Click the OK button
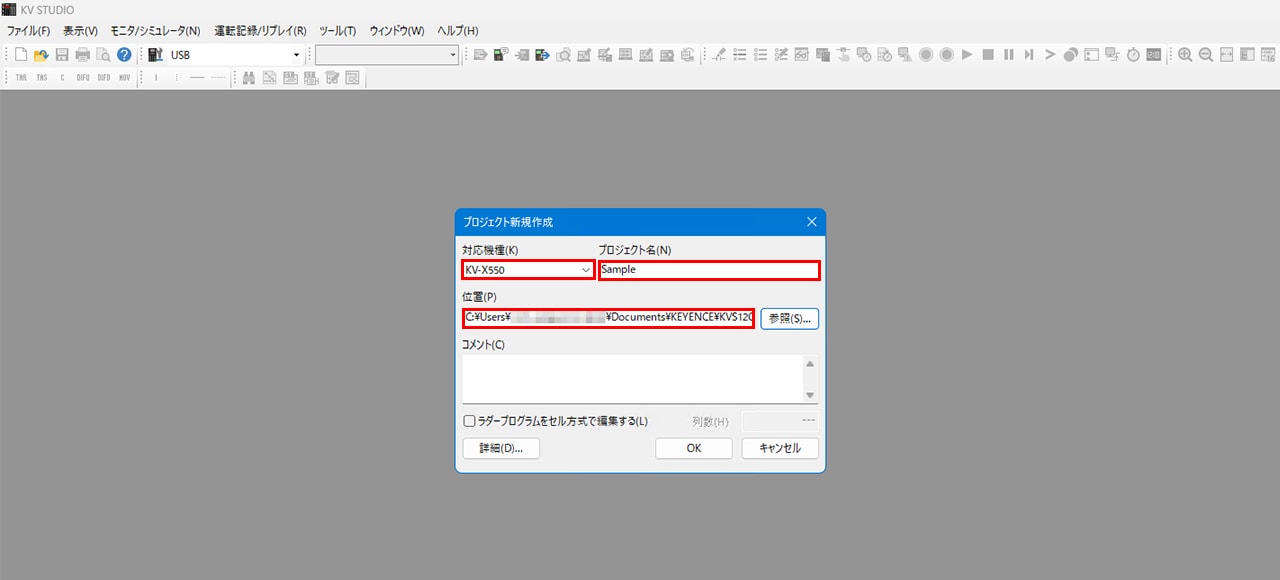Screen dimensions: 1280x580 [693, 448]
